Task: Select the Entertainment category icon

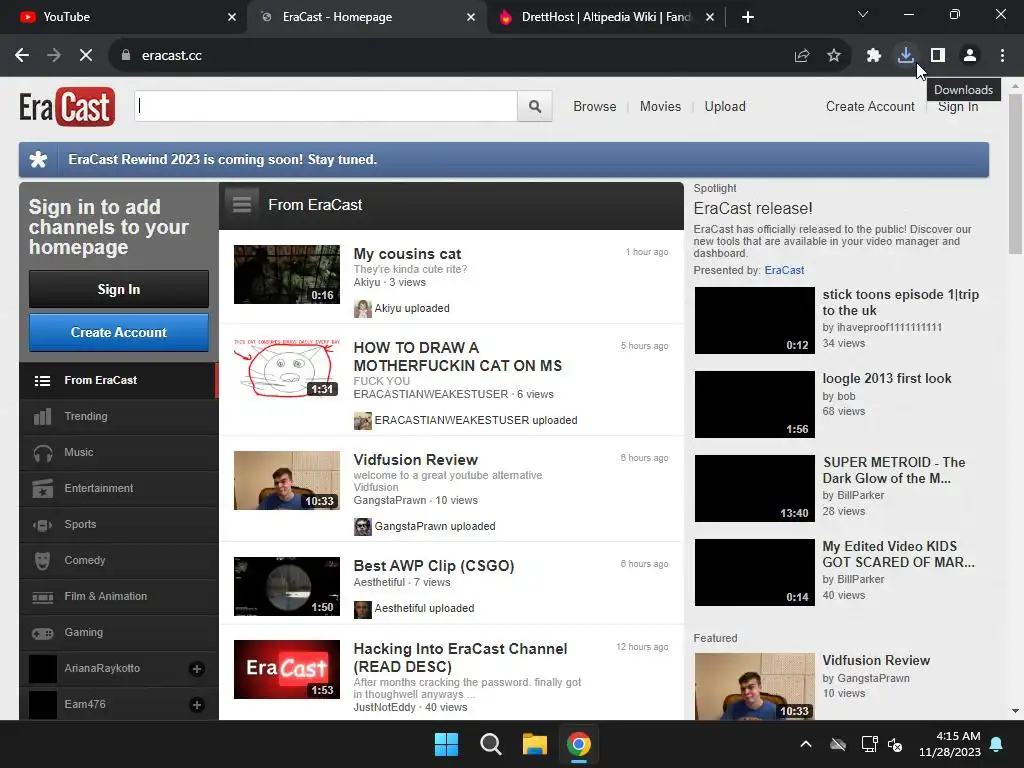Action: click(42, 488)
